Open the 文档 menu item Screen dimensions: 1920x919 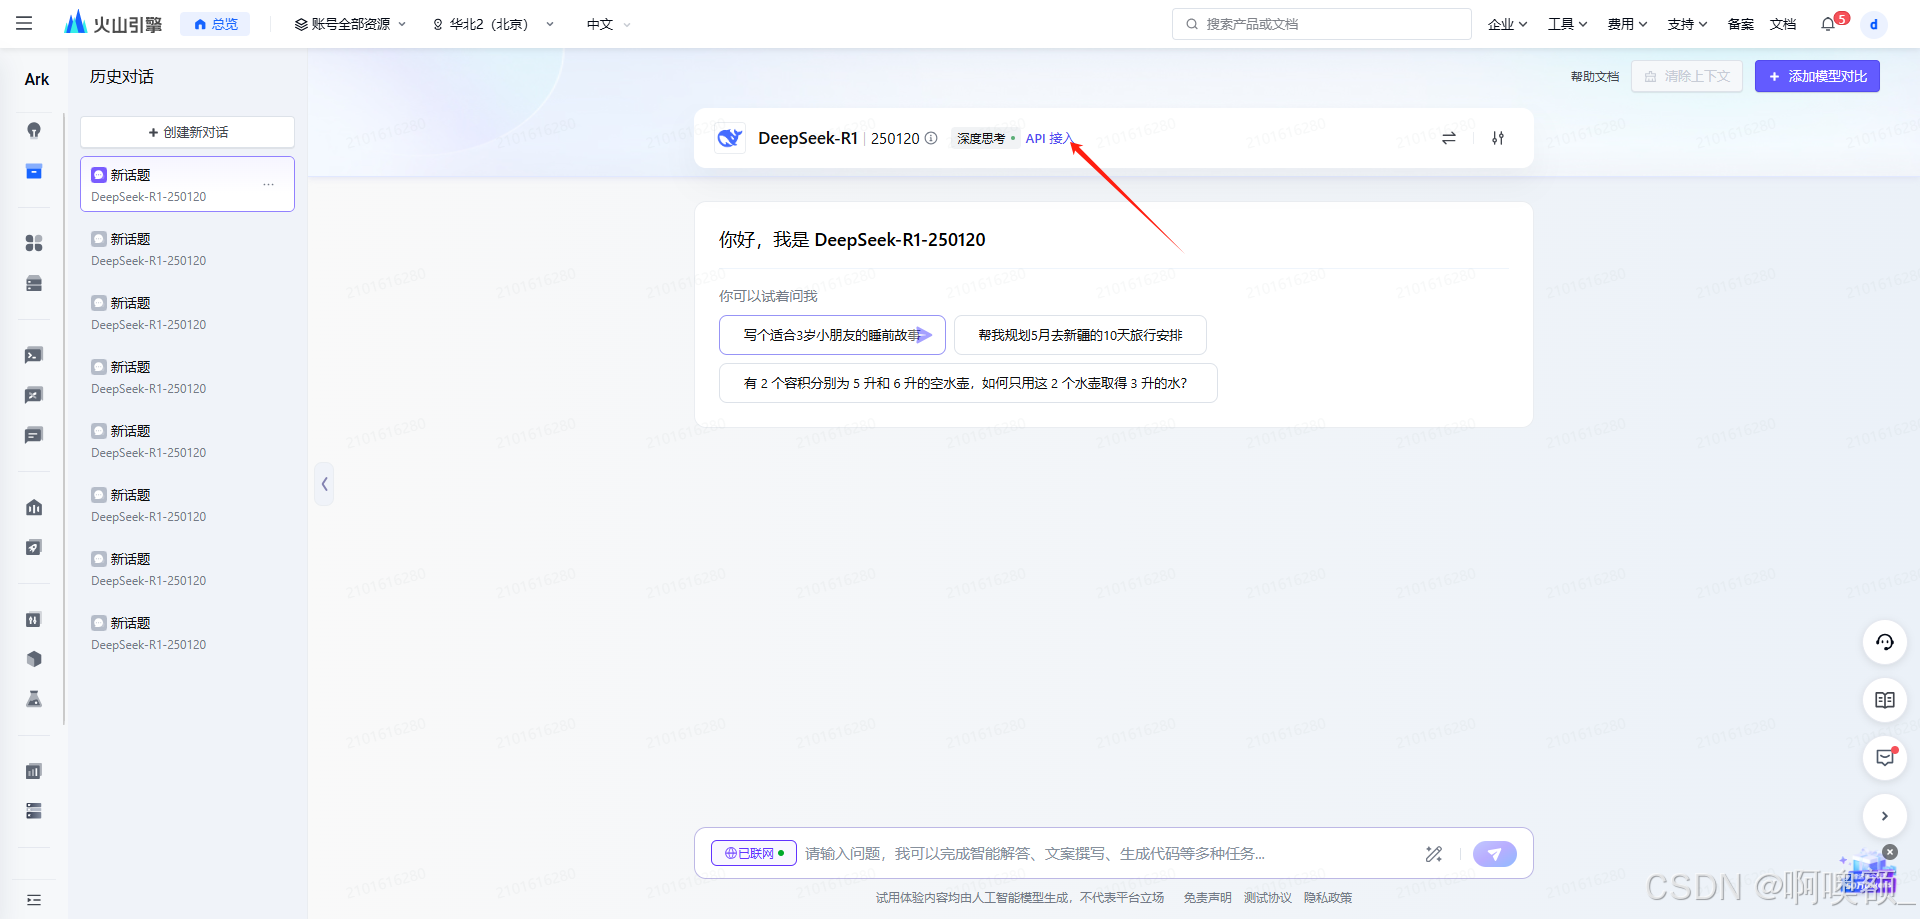tap(1783, 24)
